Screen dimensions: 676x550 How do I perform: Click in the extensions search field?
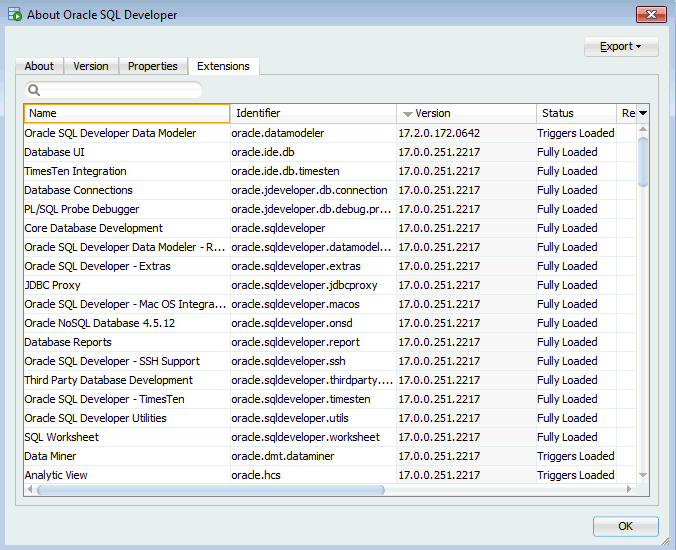point(113,90)
